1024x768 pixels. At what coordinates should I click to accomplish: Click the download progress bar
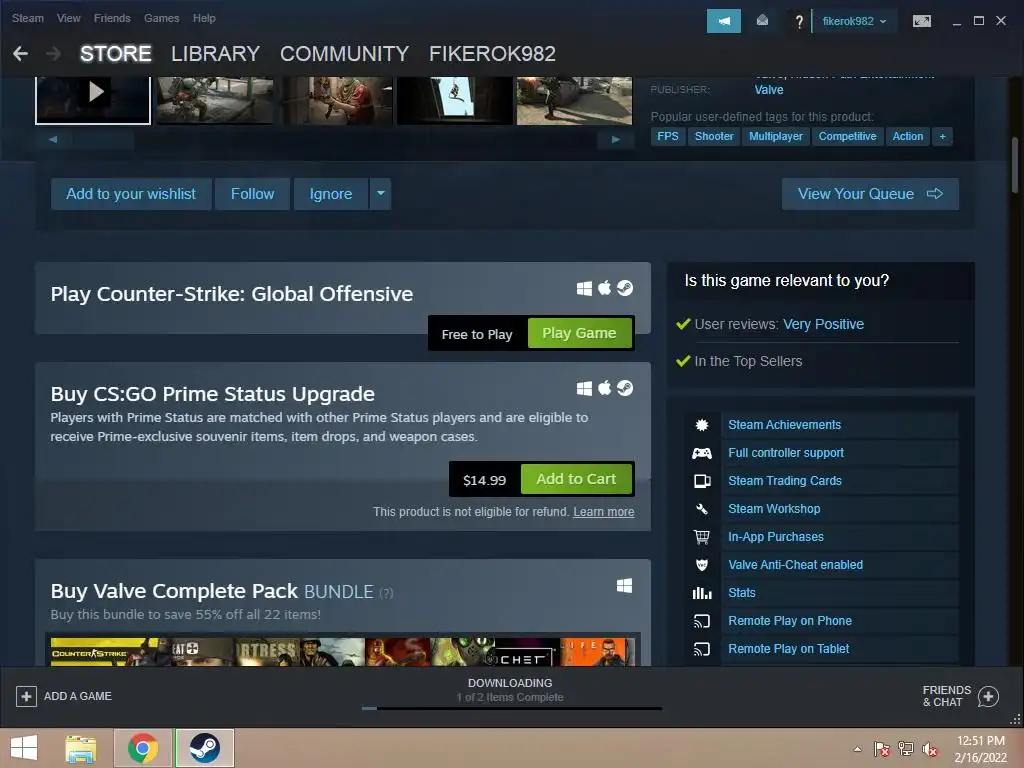[x=512, y=708]
